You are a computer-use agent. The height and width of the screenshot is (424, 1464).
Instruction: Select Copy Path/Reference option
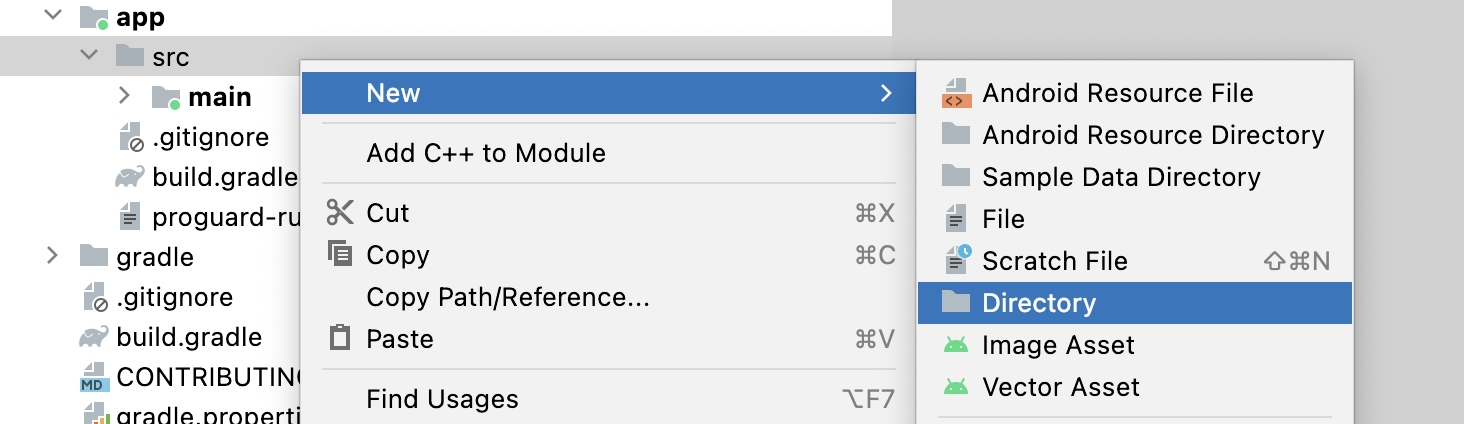tap(508, 297)
